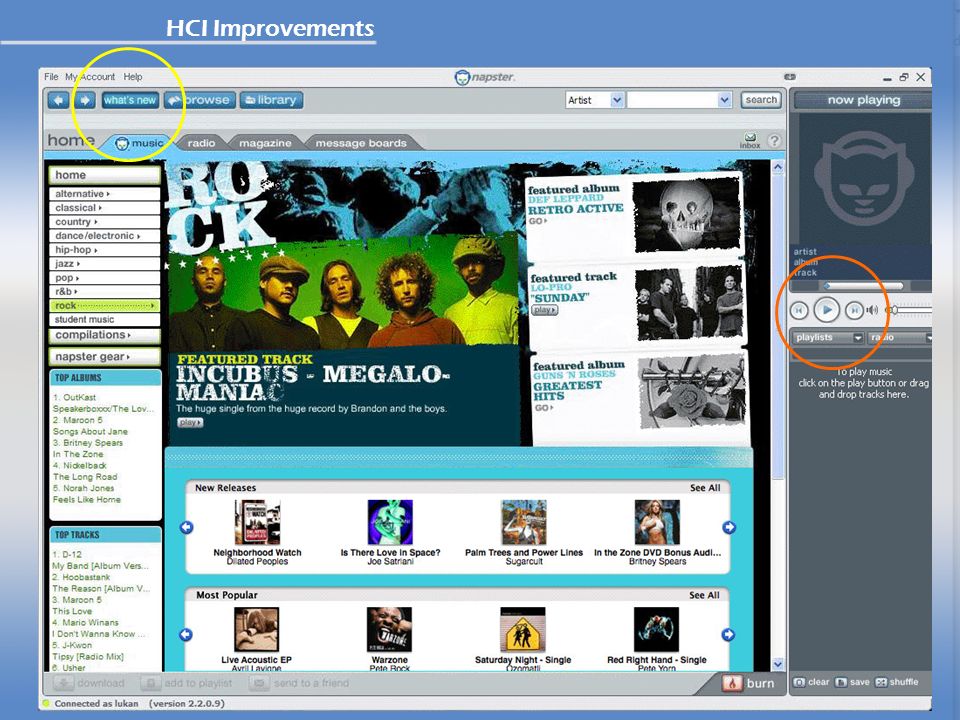960x720 pixels.
Task: Play the current track with play button
Action: click(827, 310)
